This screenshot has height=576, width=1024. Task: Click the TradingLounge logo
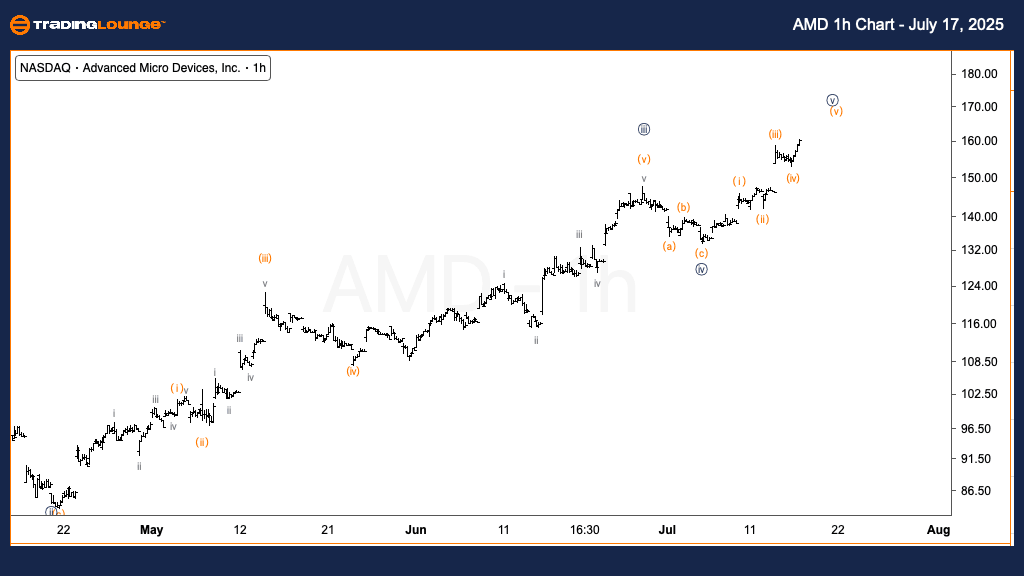tap(86, 25)
